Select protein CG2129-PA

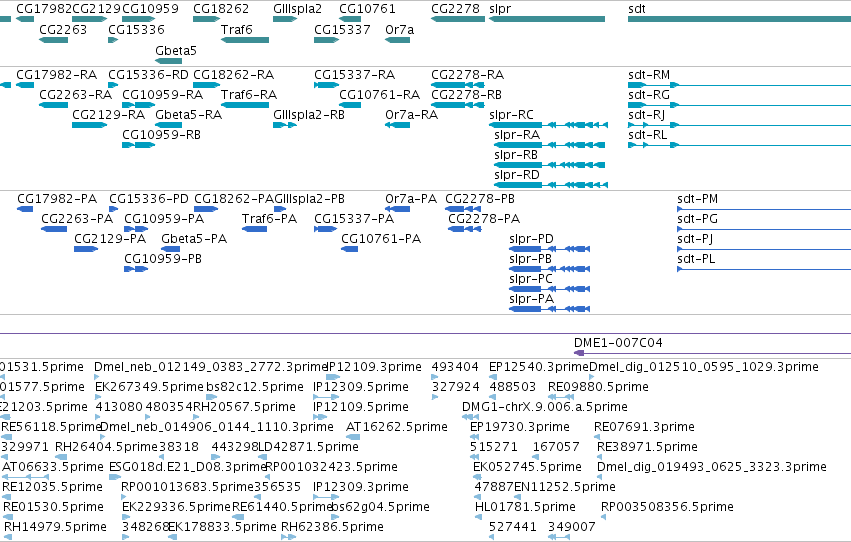[86, 249]
